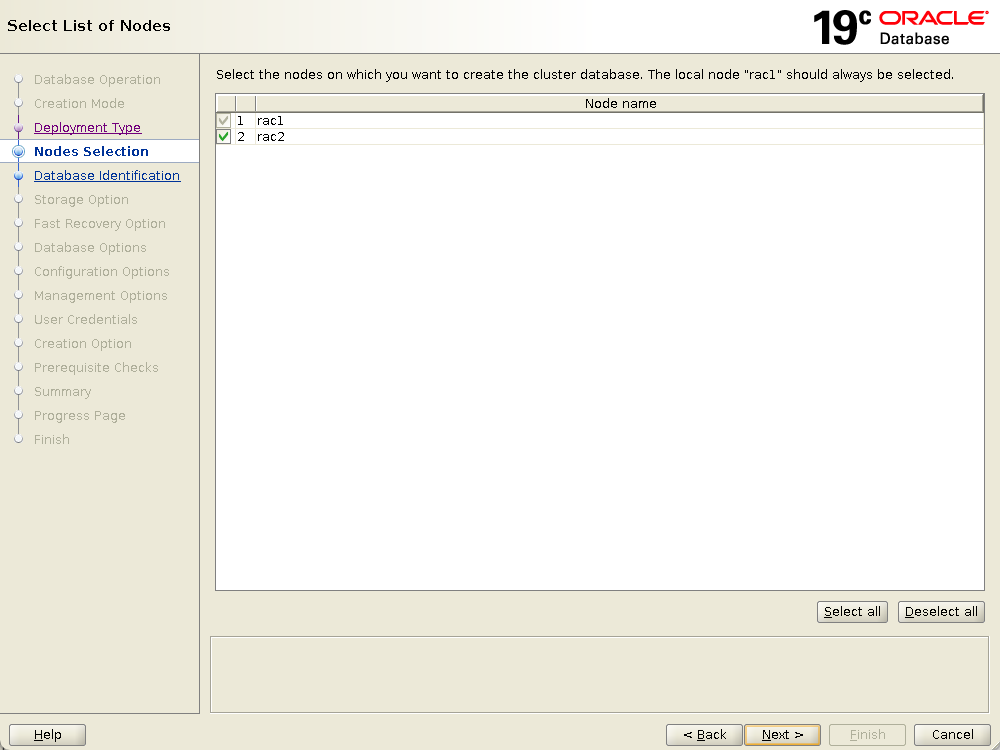
Task: Click the Select all button
Action: click(x=852, y=612)
